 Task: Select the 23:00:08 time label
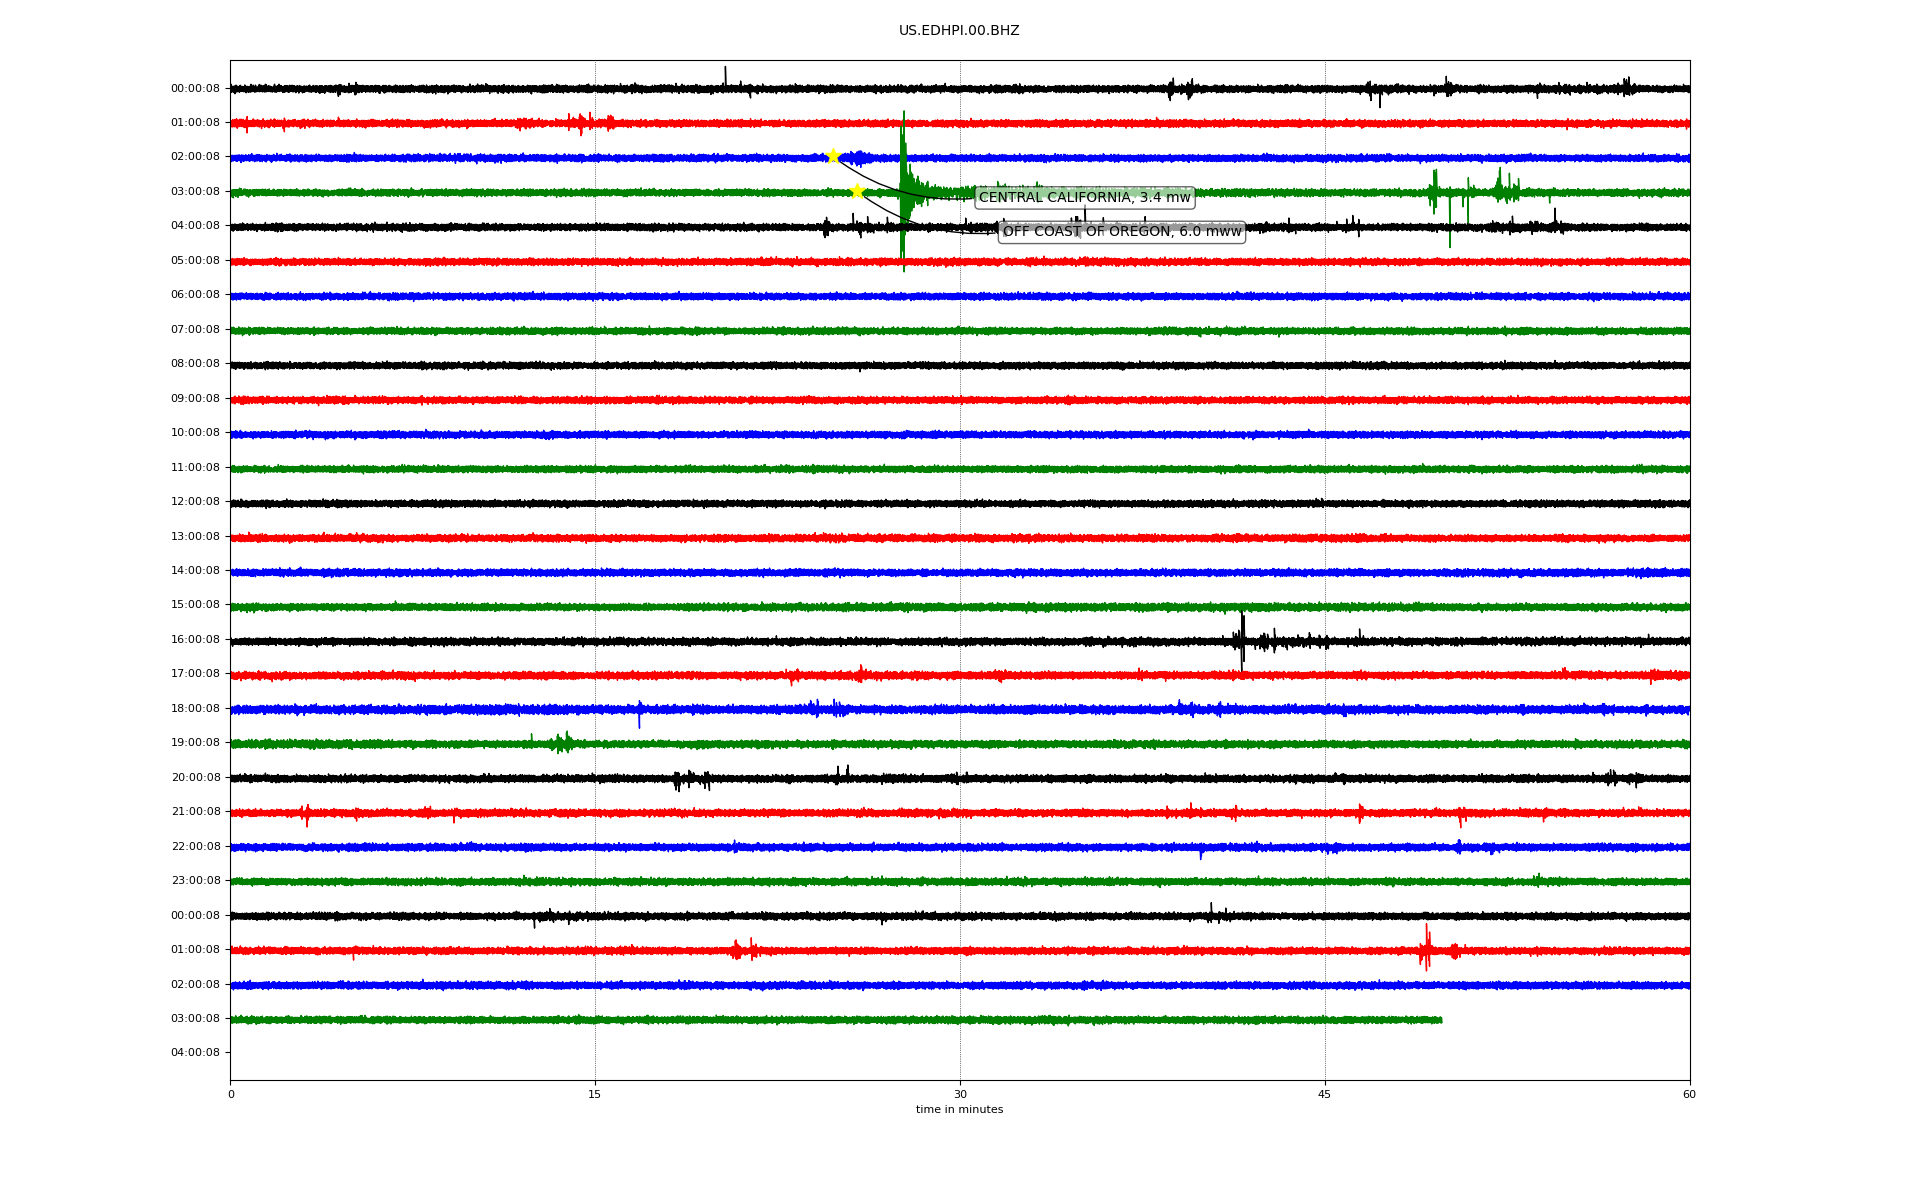[x=195, y=880]
